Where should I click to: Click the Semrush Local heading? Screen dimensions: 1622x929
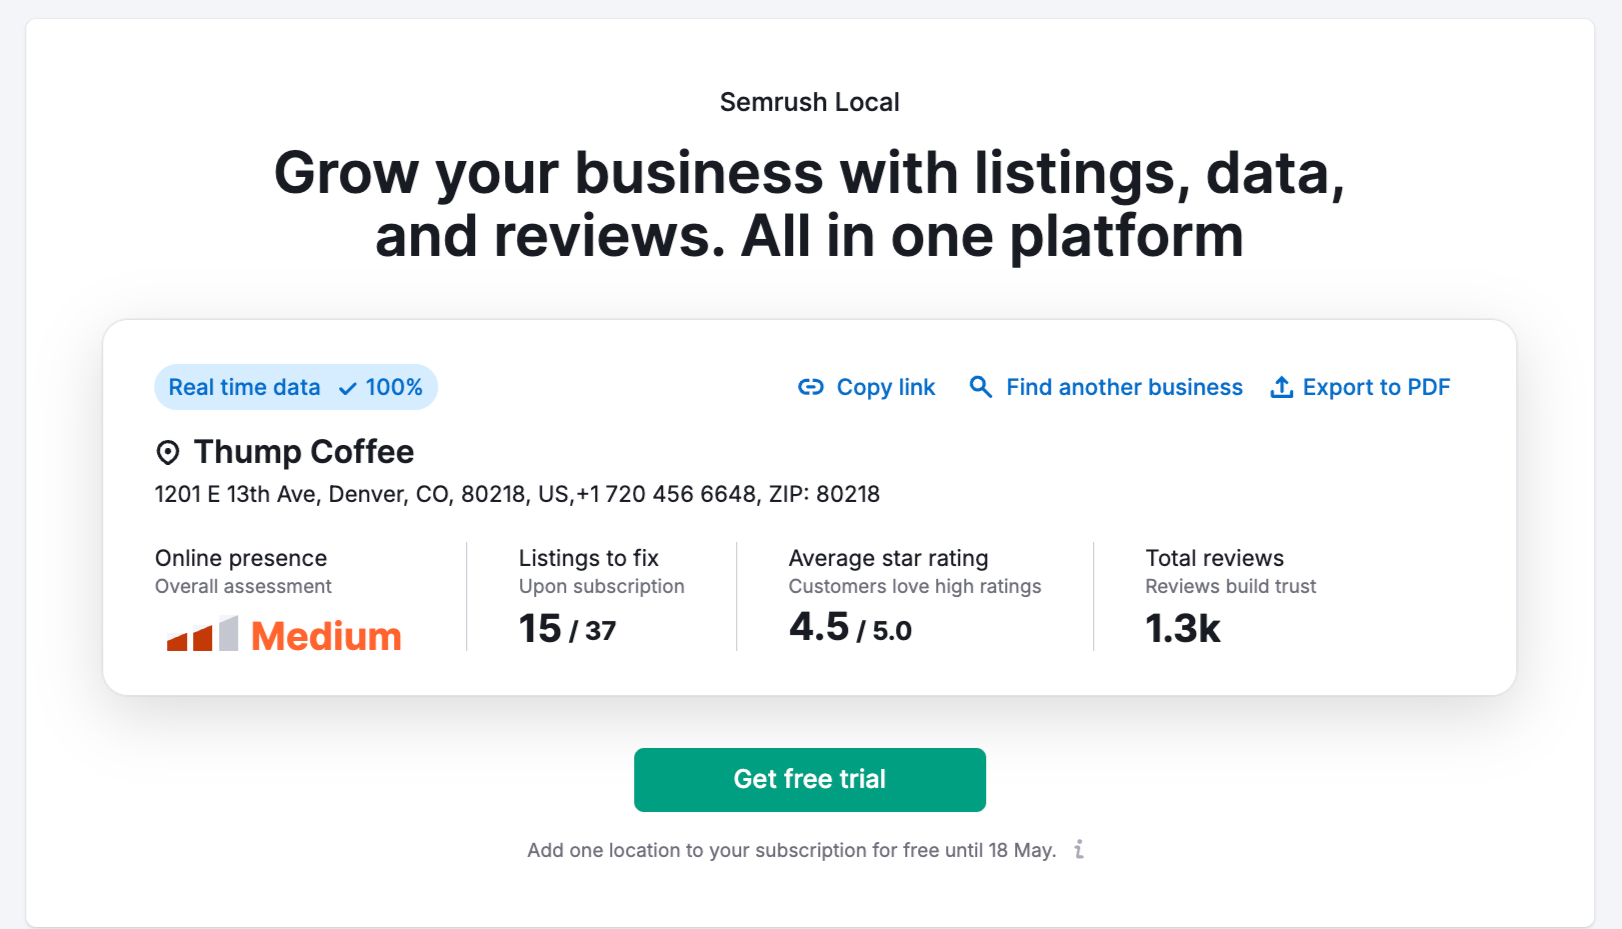[810, 102]
